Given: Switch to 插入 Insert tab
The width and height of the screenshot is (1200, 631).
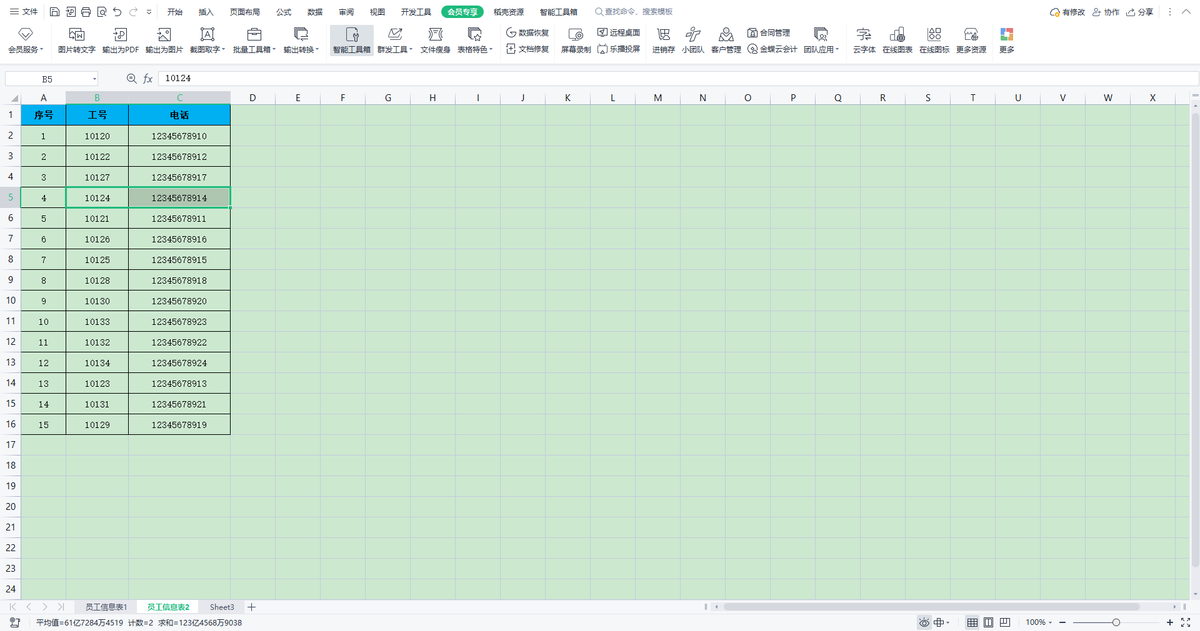Looking at the screenshot, I should (x=206, y=12).
